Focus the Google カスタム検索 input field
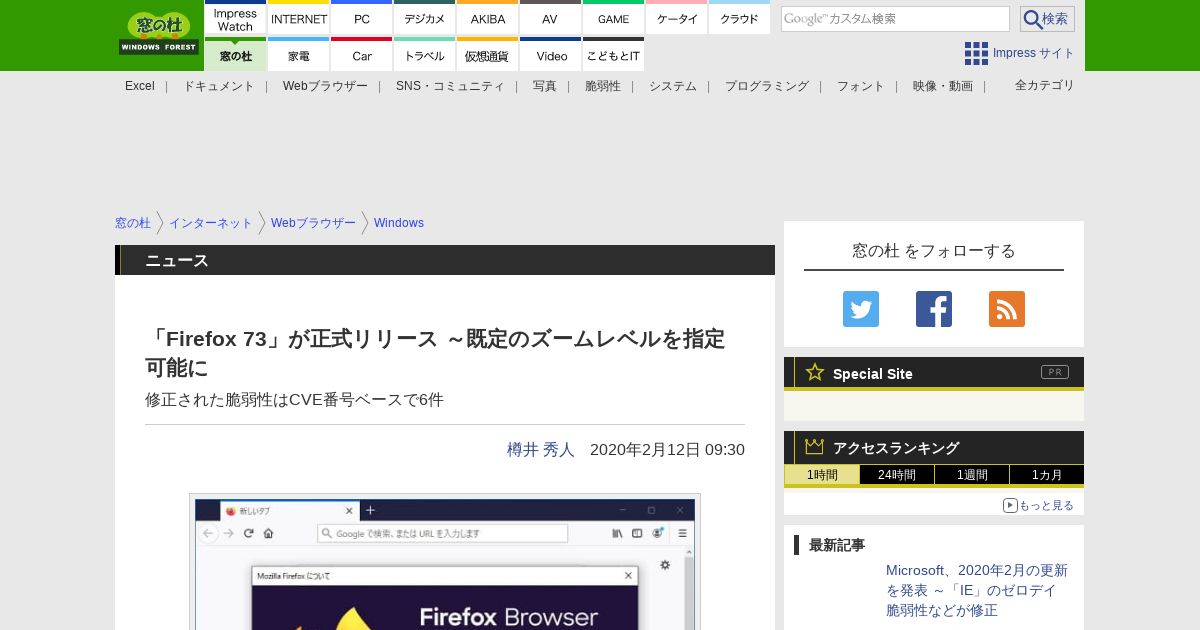Screen dimensions: 1200x630 [895, 19]
